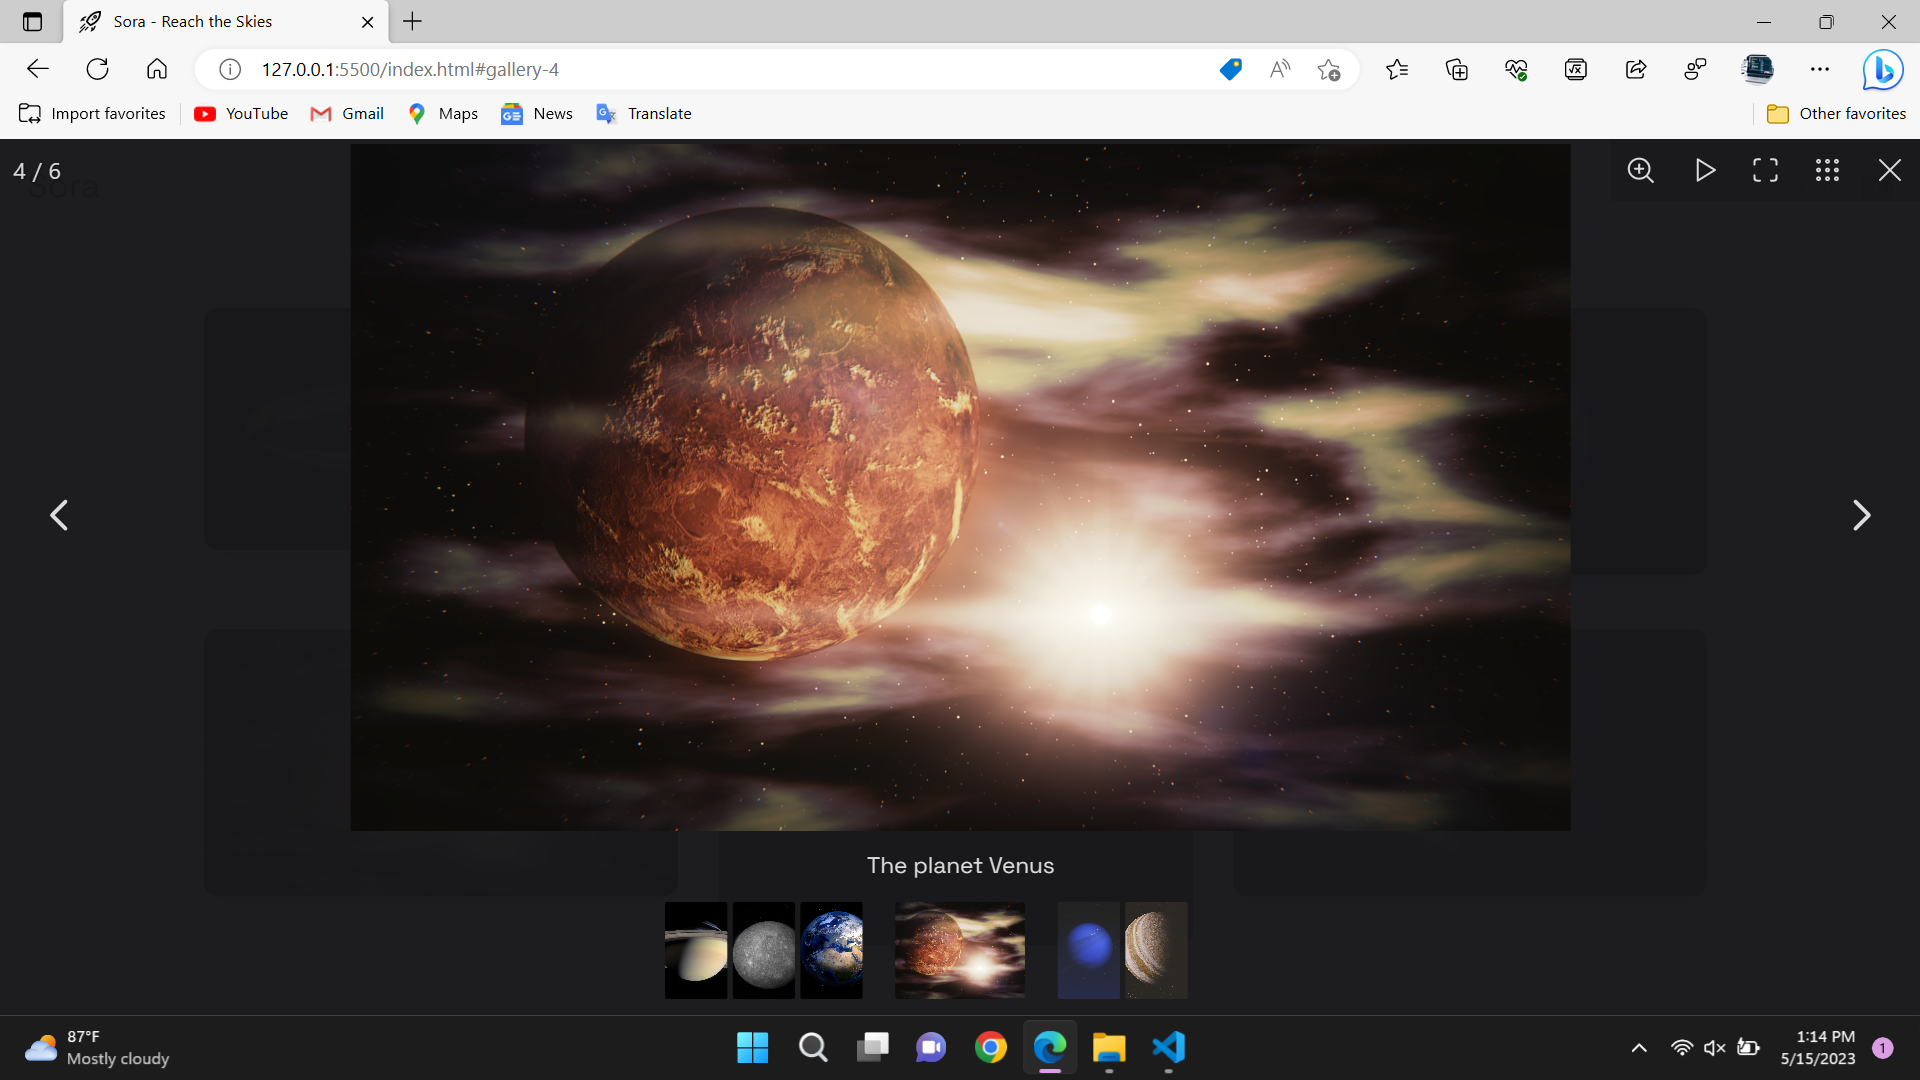The image size is (1920, 1080).
Task: Add this page to favorites via star icon
Action: (1329, 69)
